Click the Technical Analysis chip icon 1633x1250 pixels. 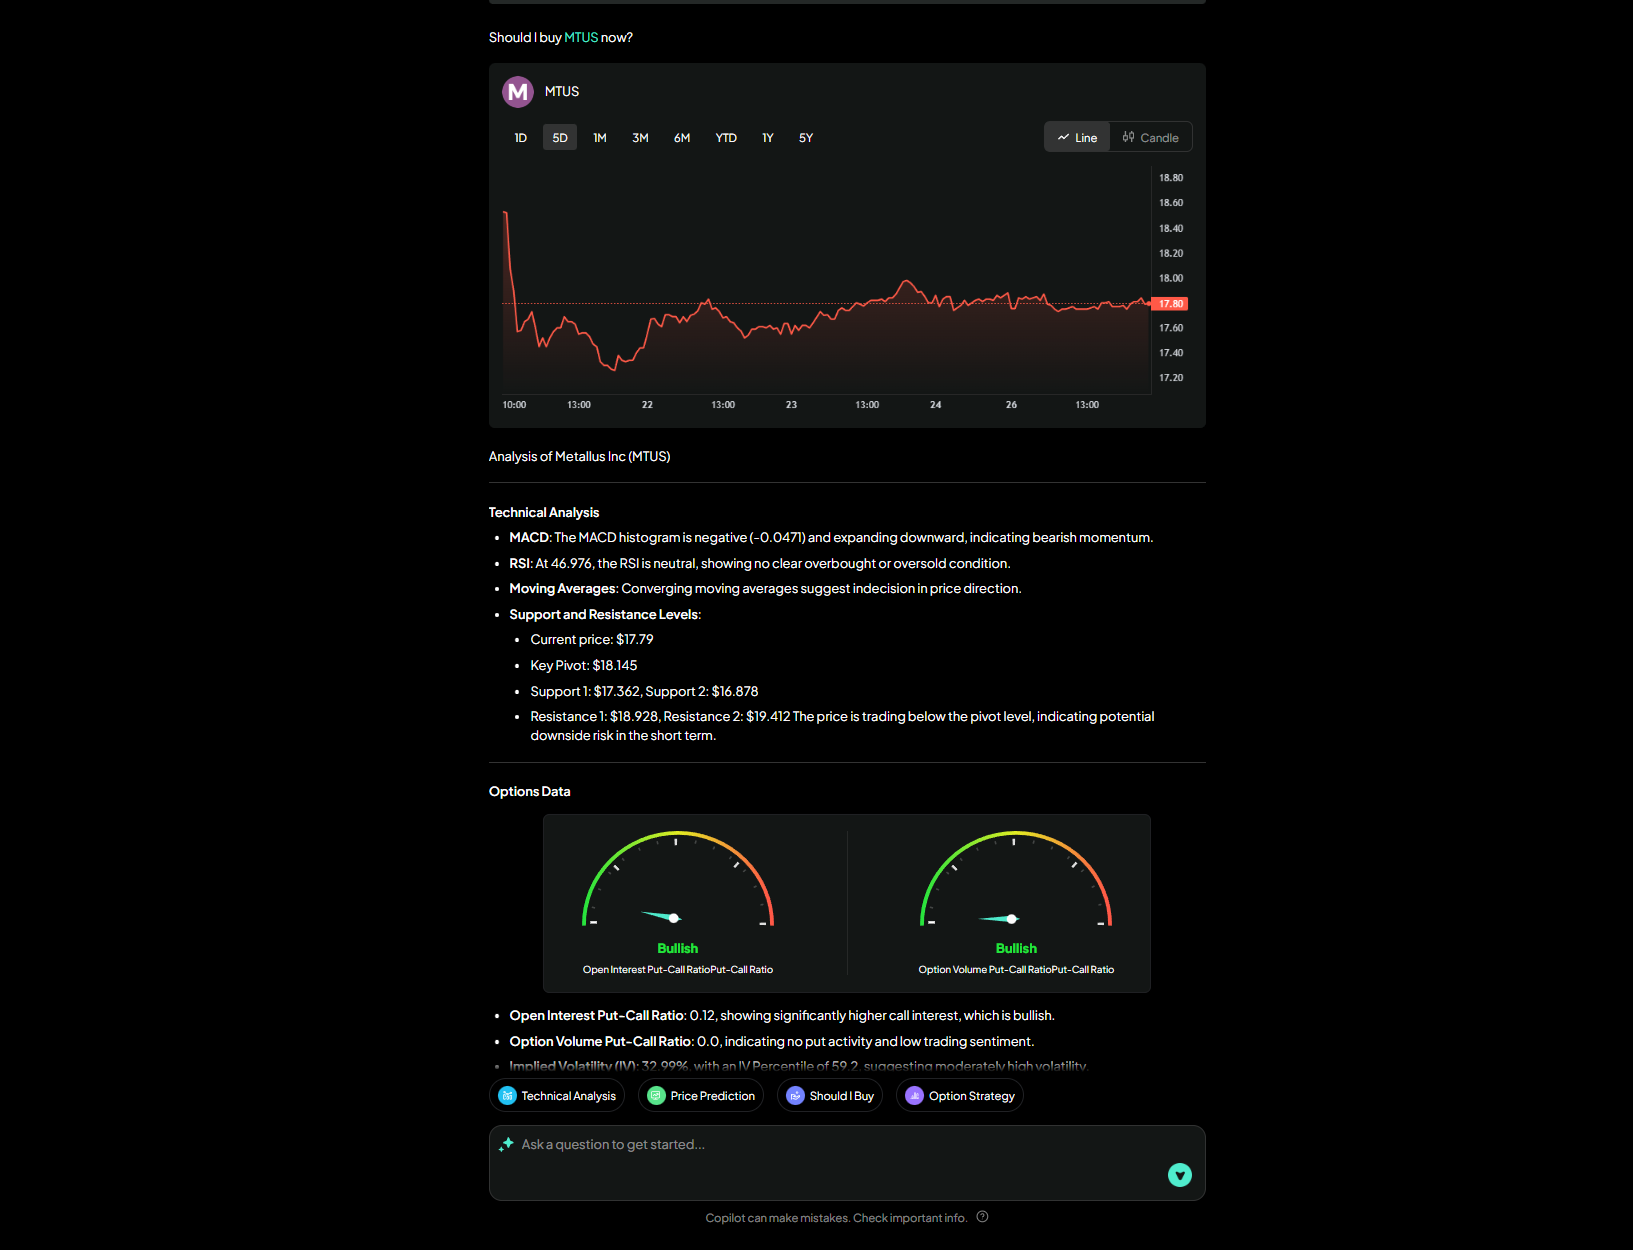[x=507, y=1096]
